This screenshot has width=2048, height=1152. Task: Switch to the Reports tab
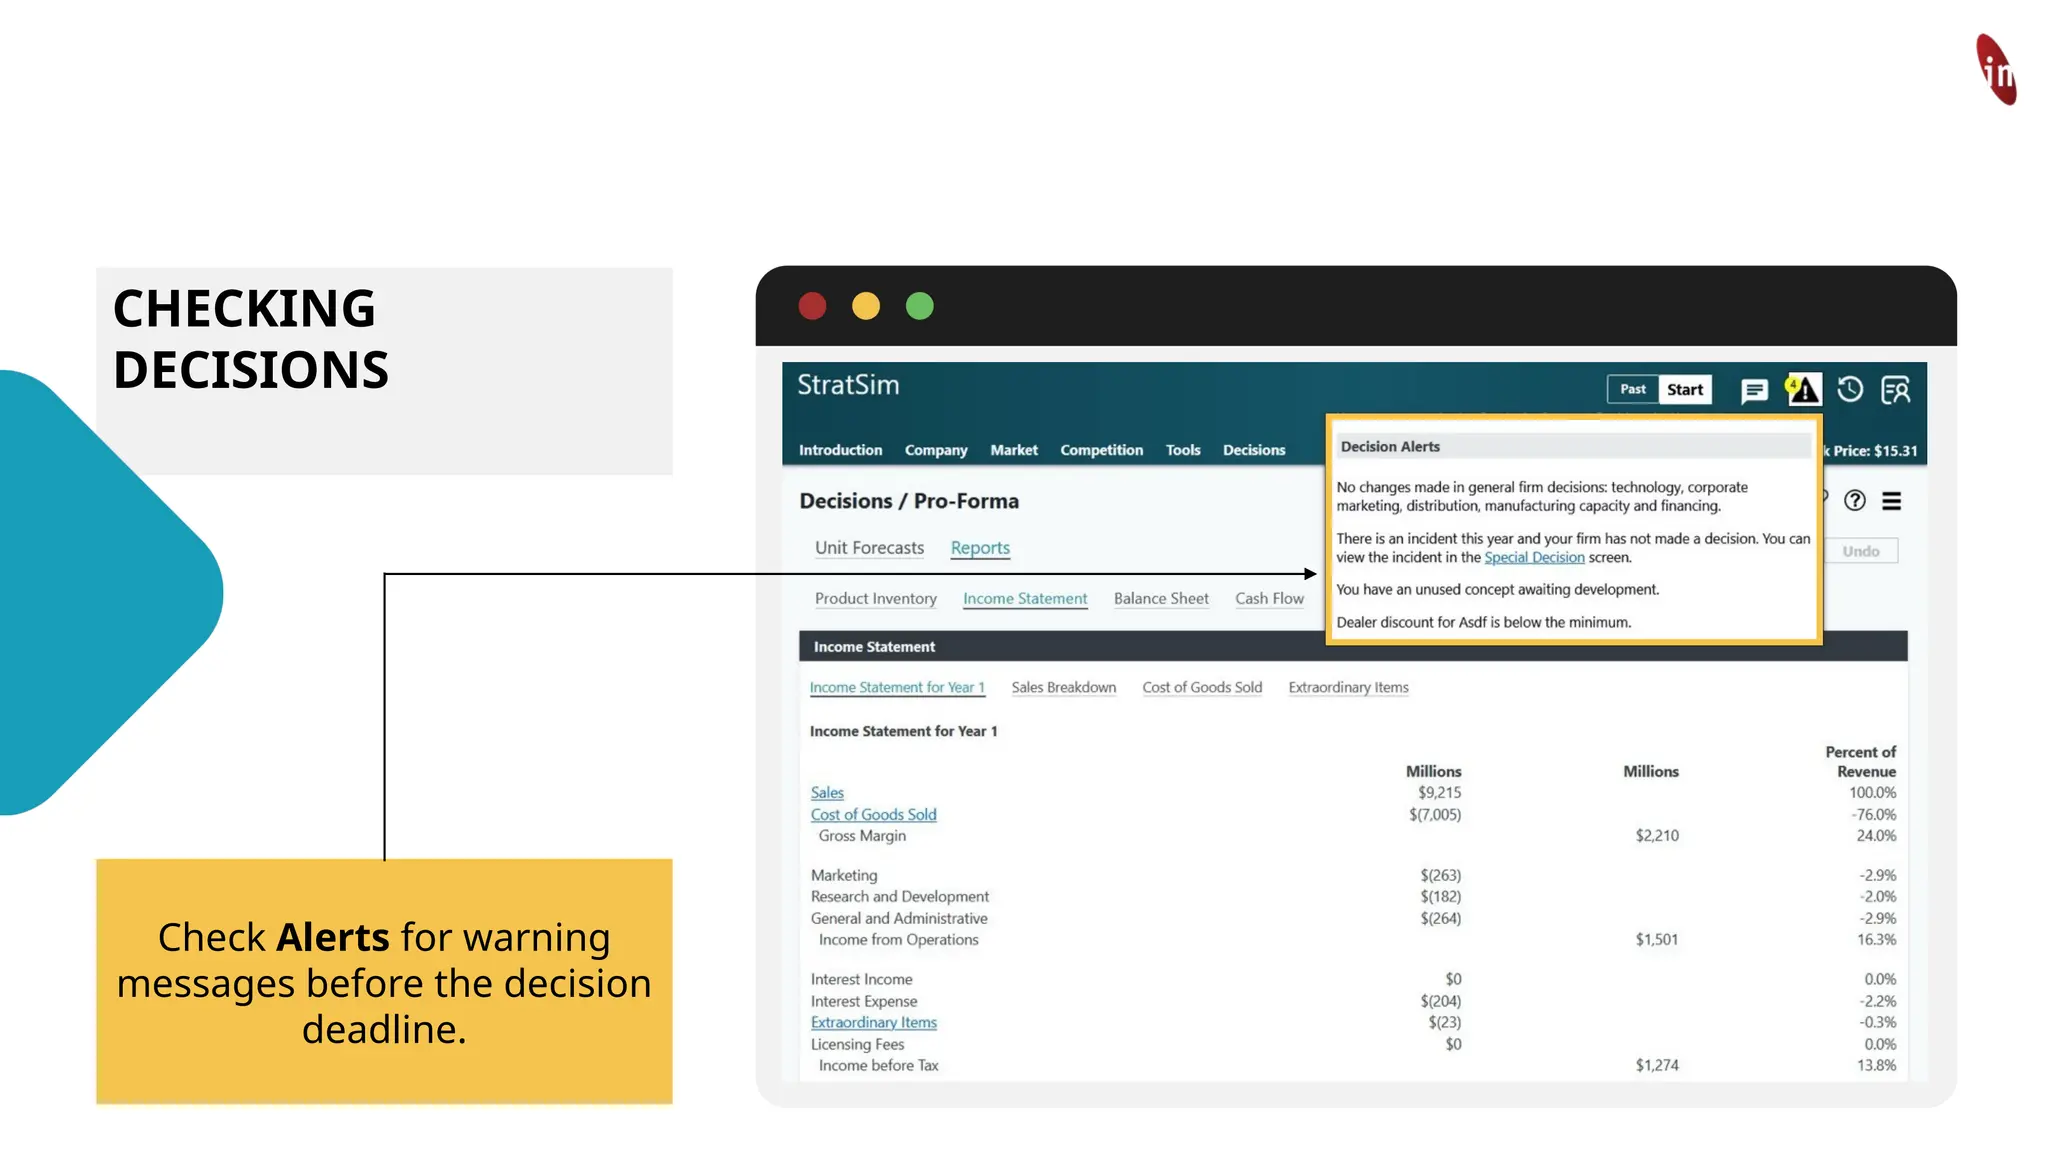980,548
